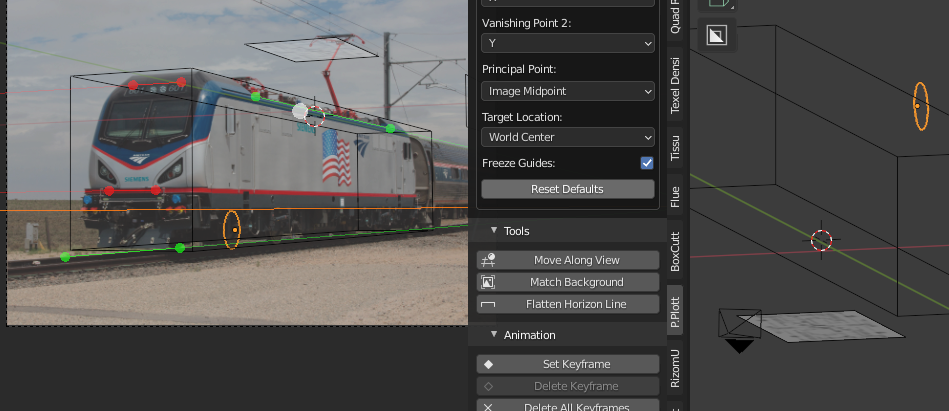Click the Delete Keyframe button
Viewport: 949px width, 411px height.
tap(568, 386)
